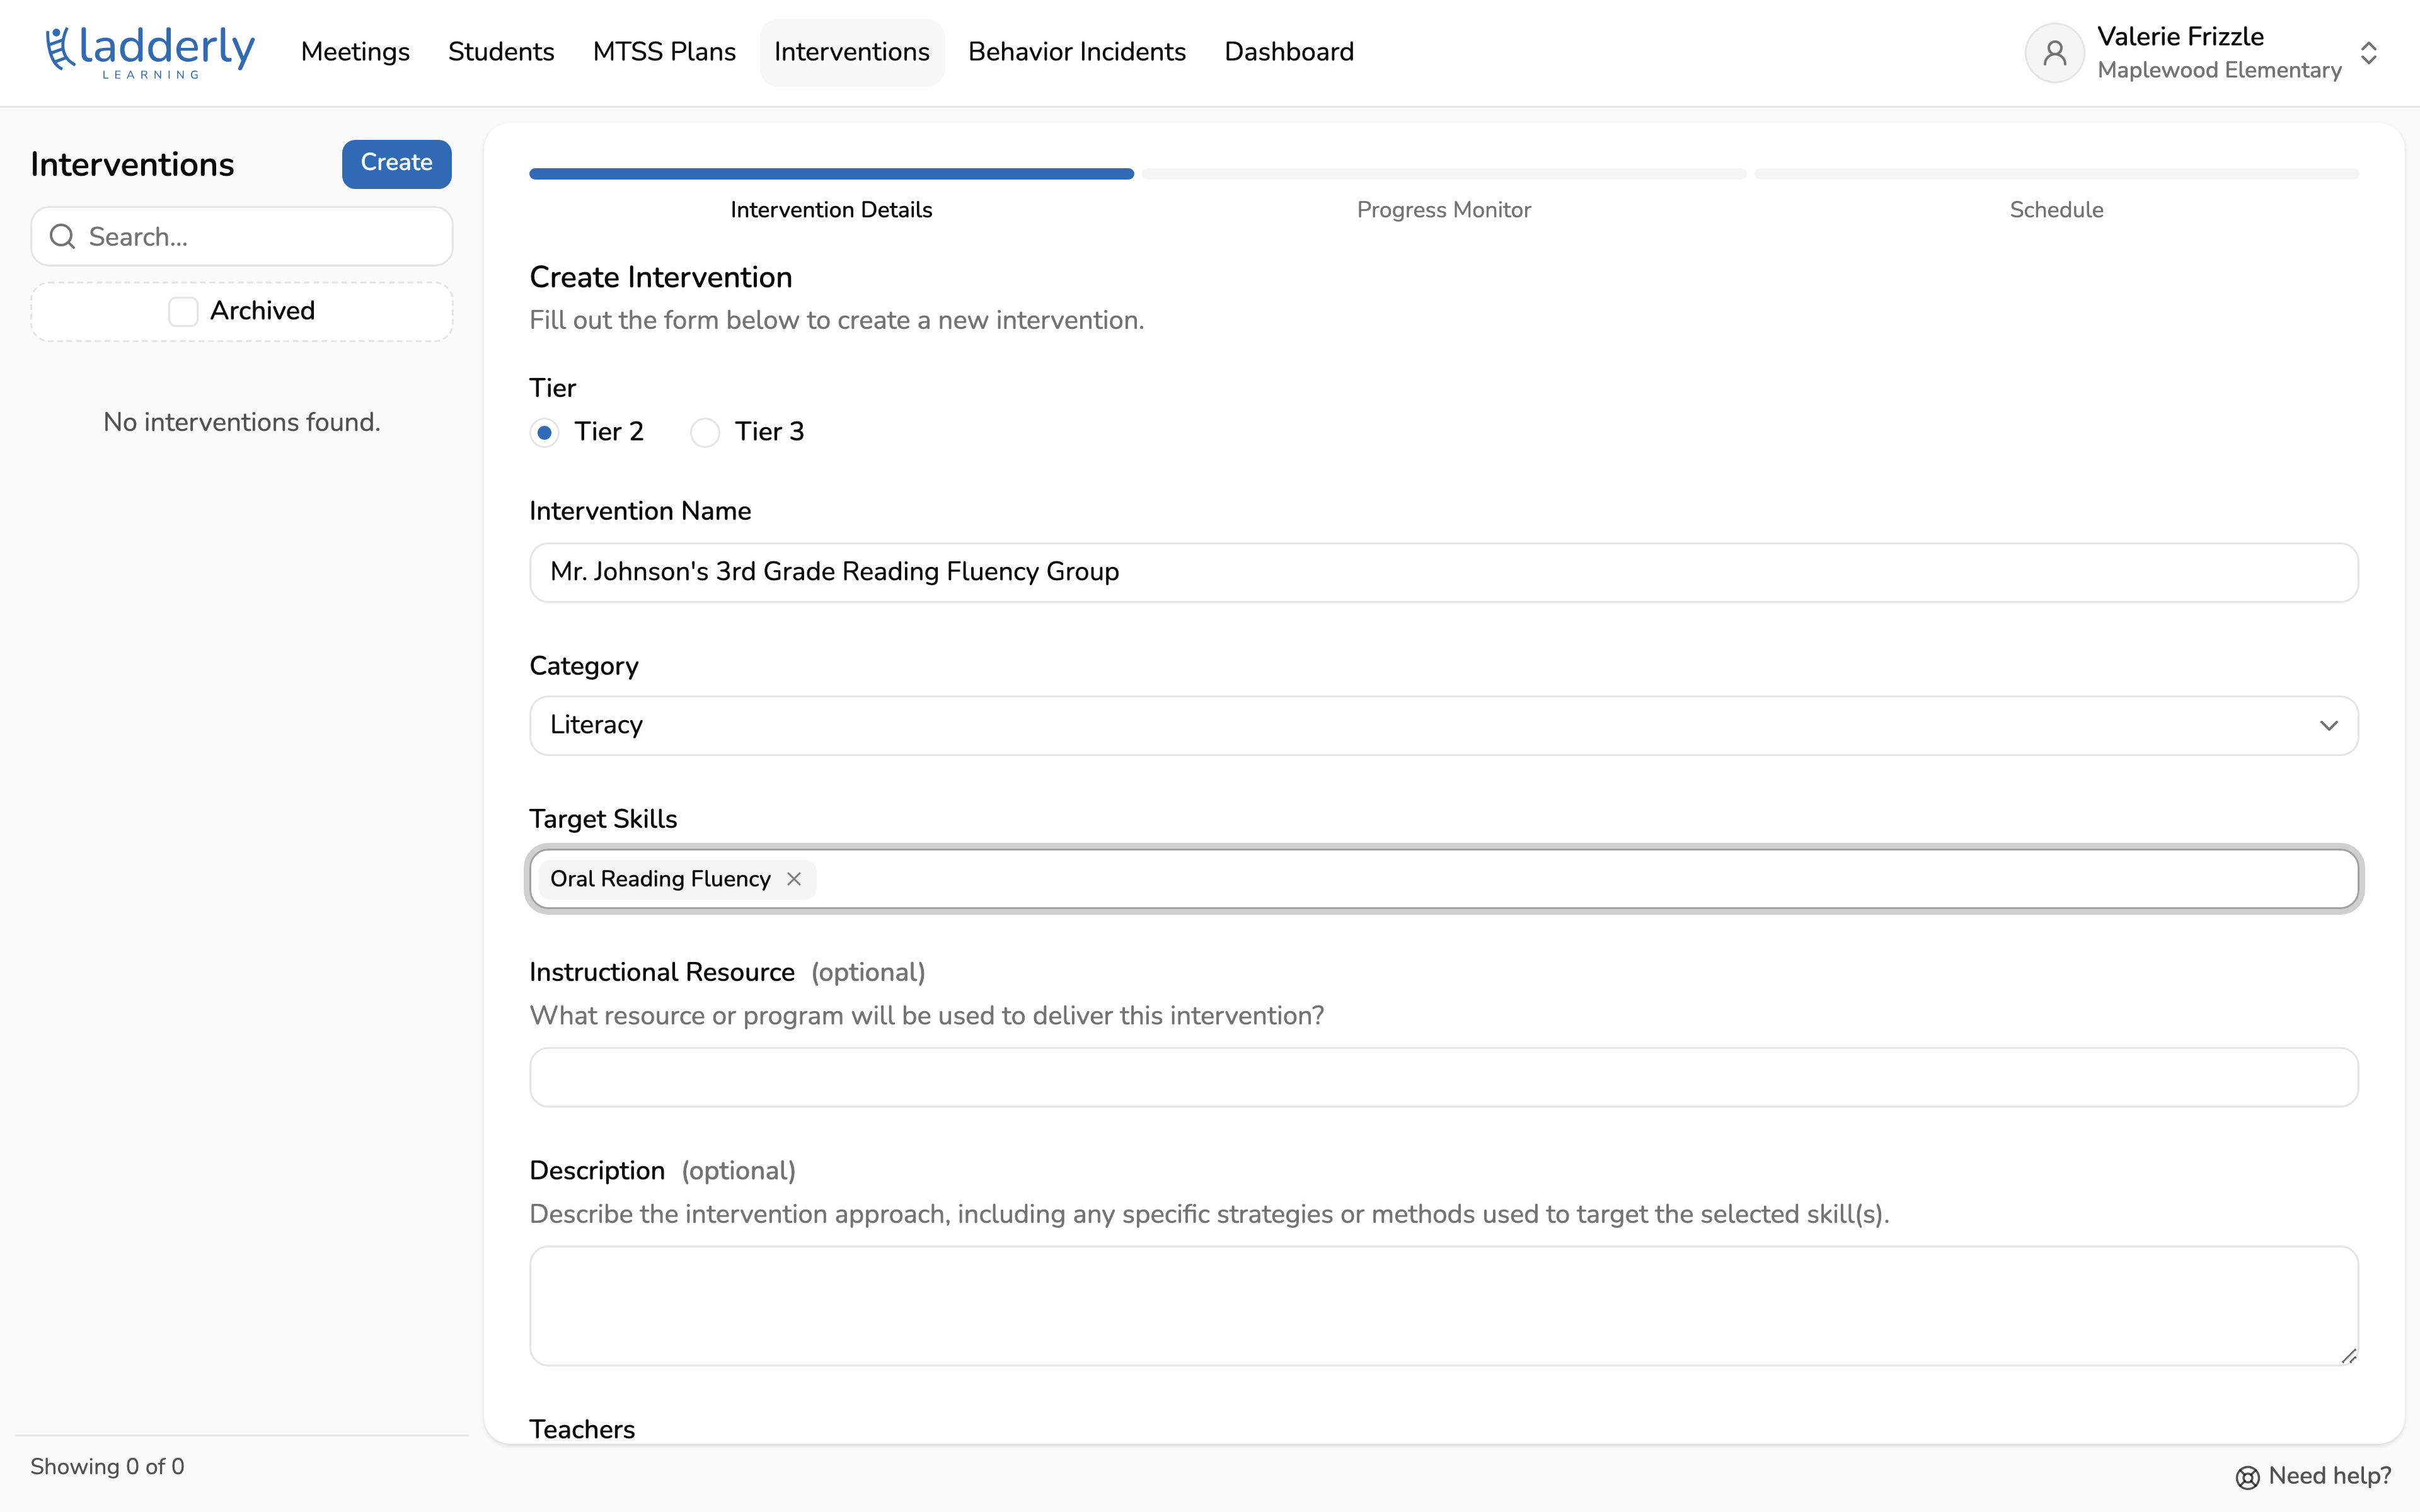Toggle the Archived checkbox
Screen dimensions: 2420x1512
click(183, 311)
